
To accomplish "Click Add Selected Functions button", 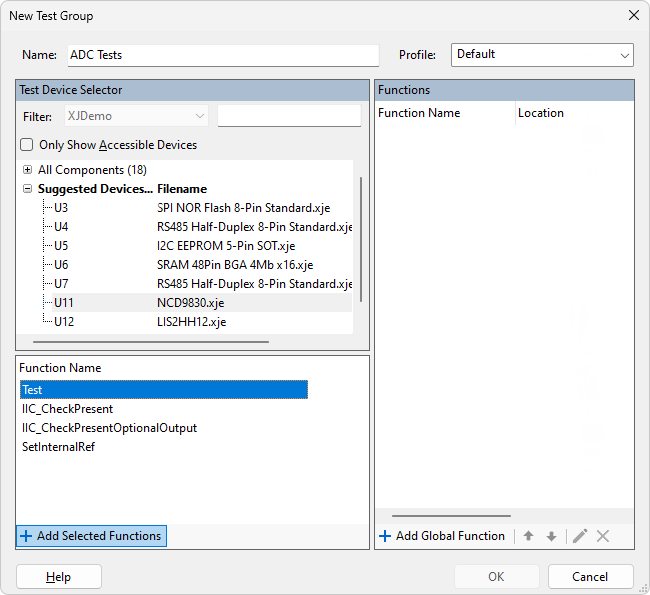I will 91,536.
